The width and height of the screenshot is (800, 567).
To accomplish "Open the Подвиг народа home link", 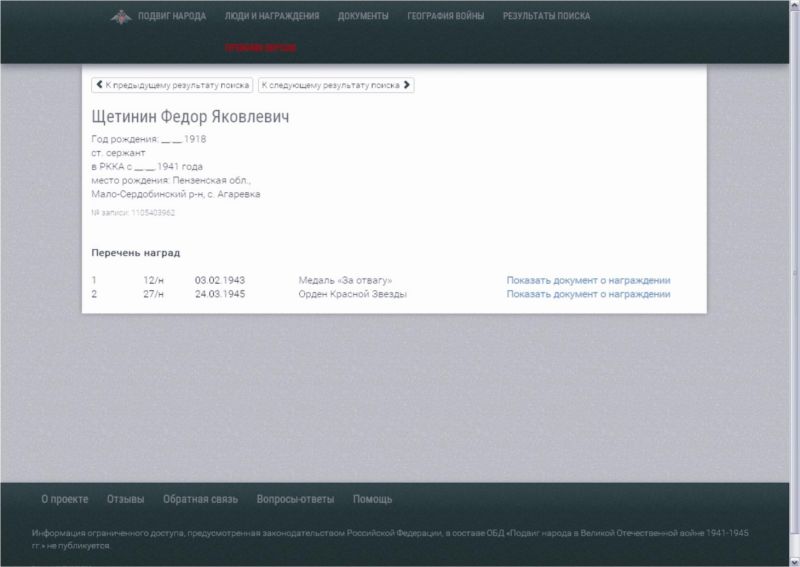I will [x=172, y=16].
